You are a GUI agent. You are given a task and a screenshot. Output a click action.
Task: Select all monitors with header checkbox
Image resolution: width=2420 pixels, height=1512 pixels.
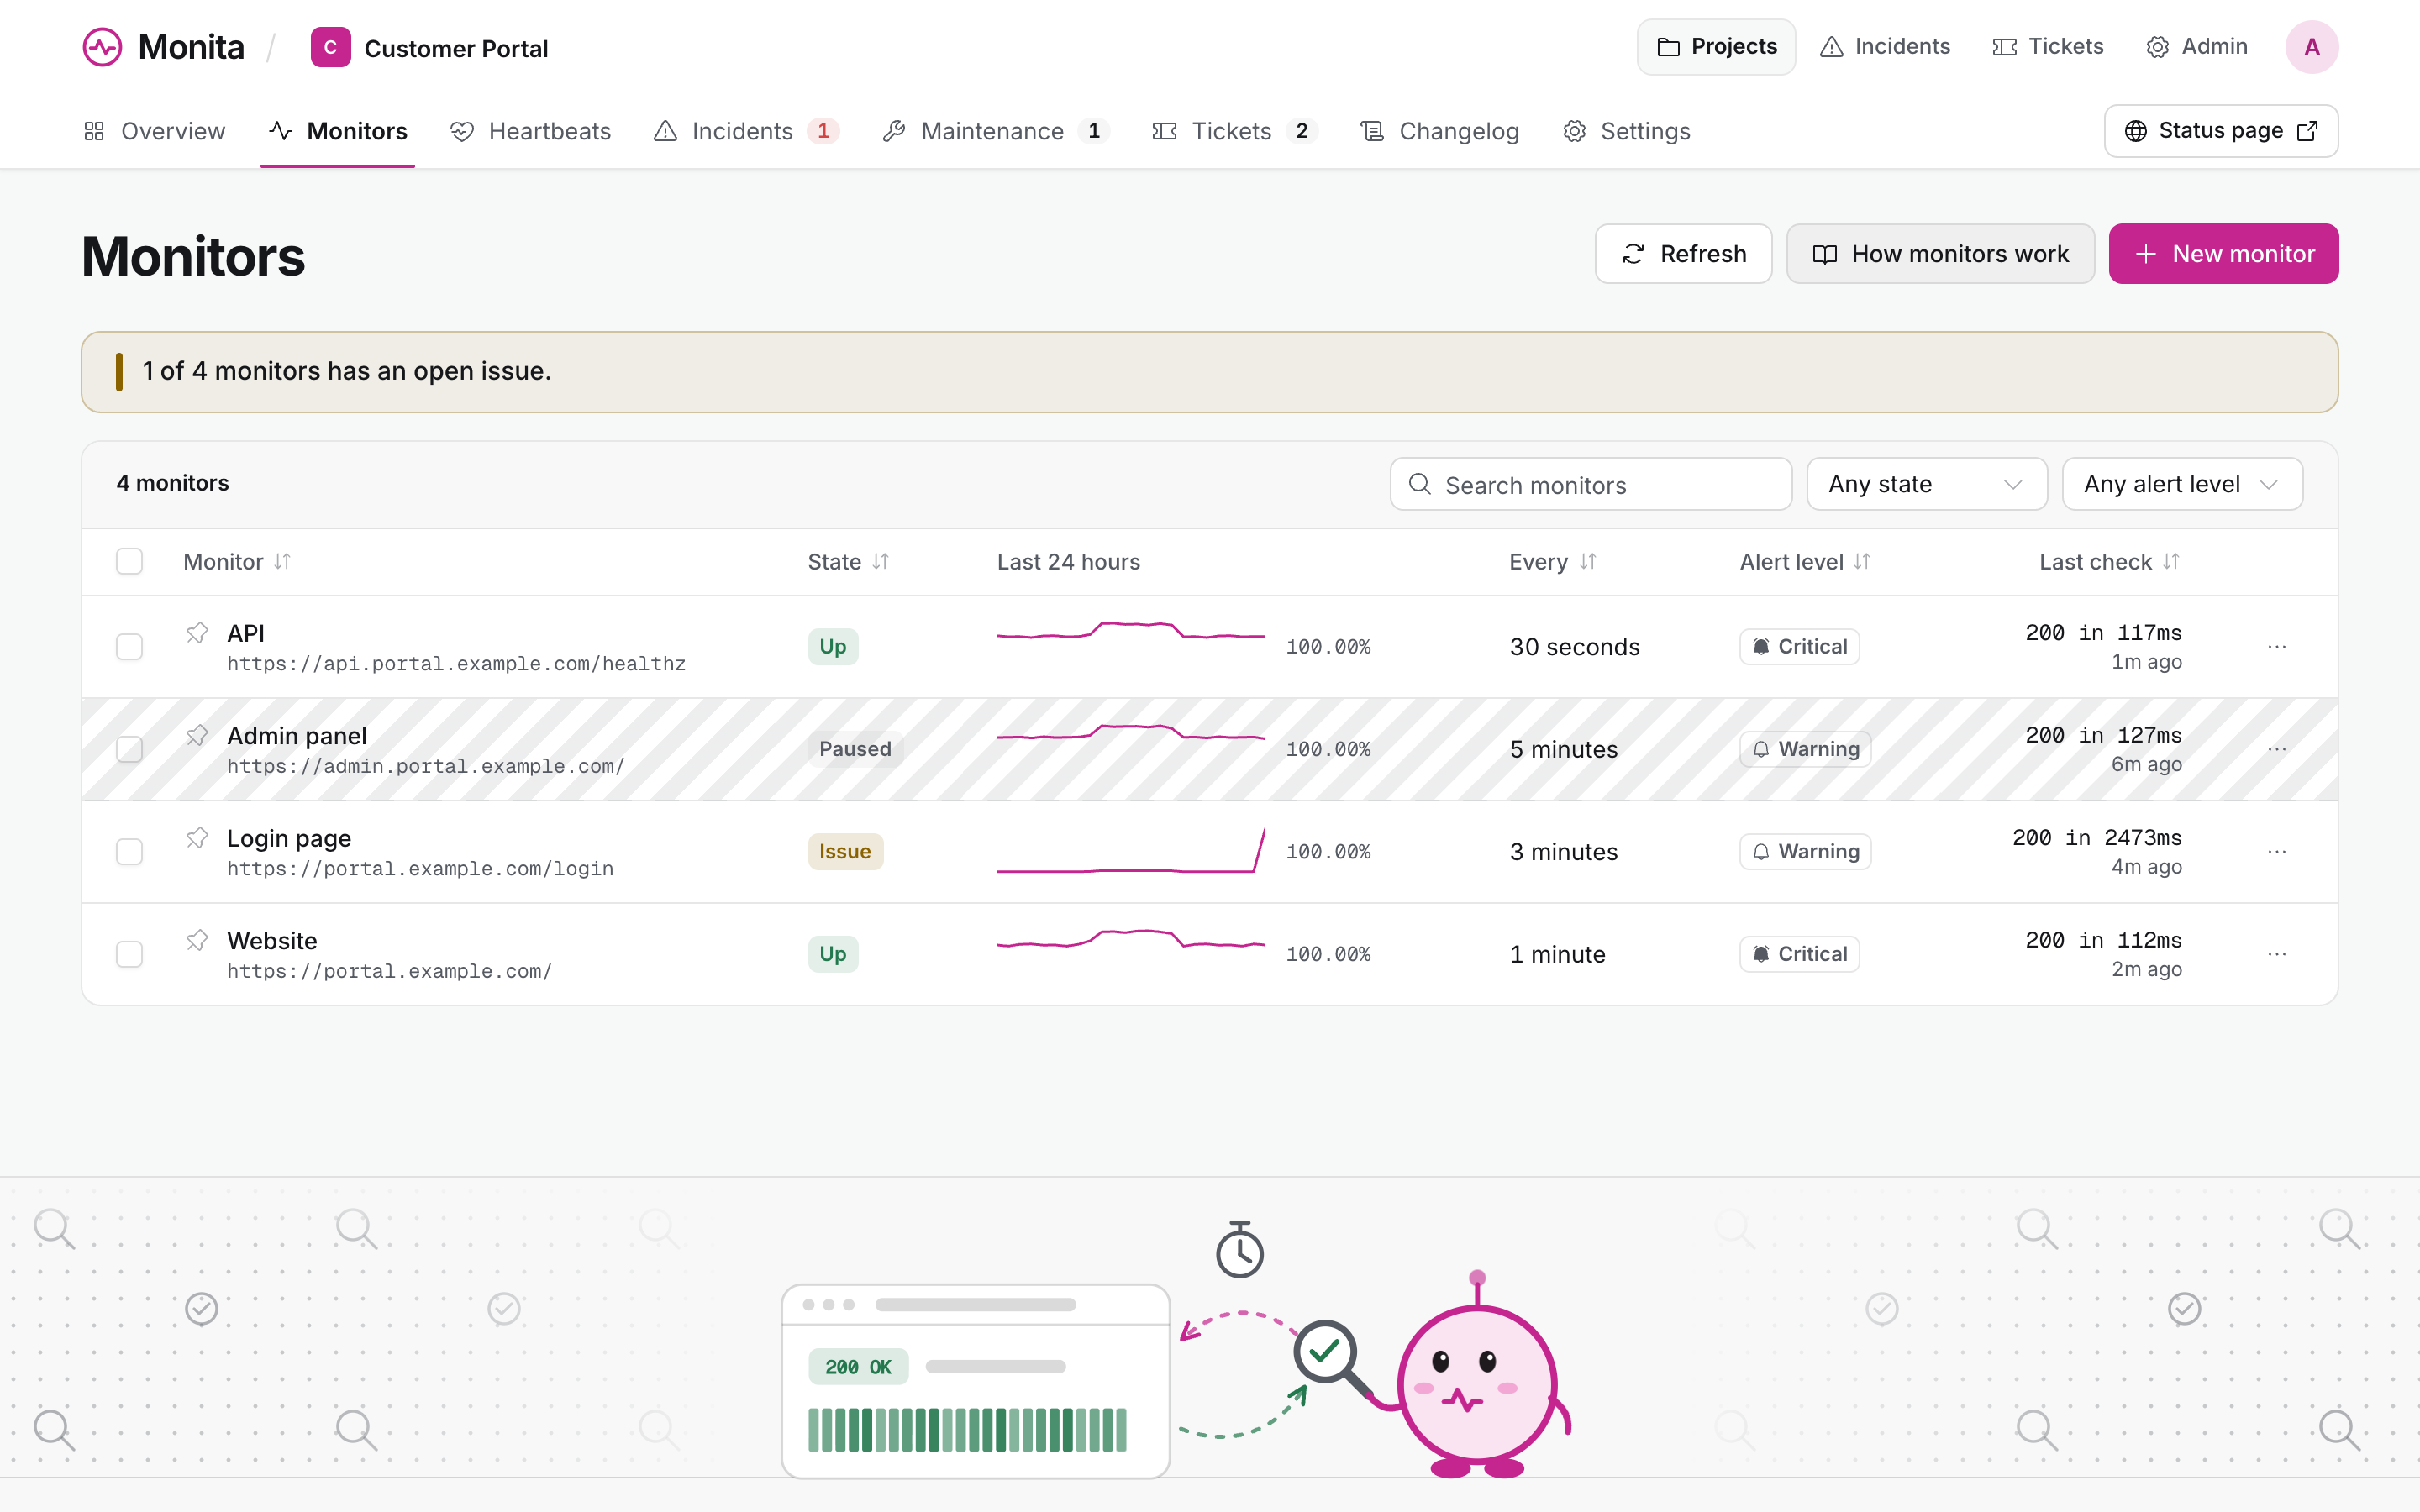pyautogui.click(x=129, y=561)
